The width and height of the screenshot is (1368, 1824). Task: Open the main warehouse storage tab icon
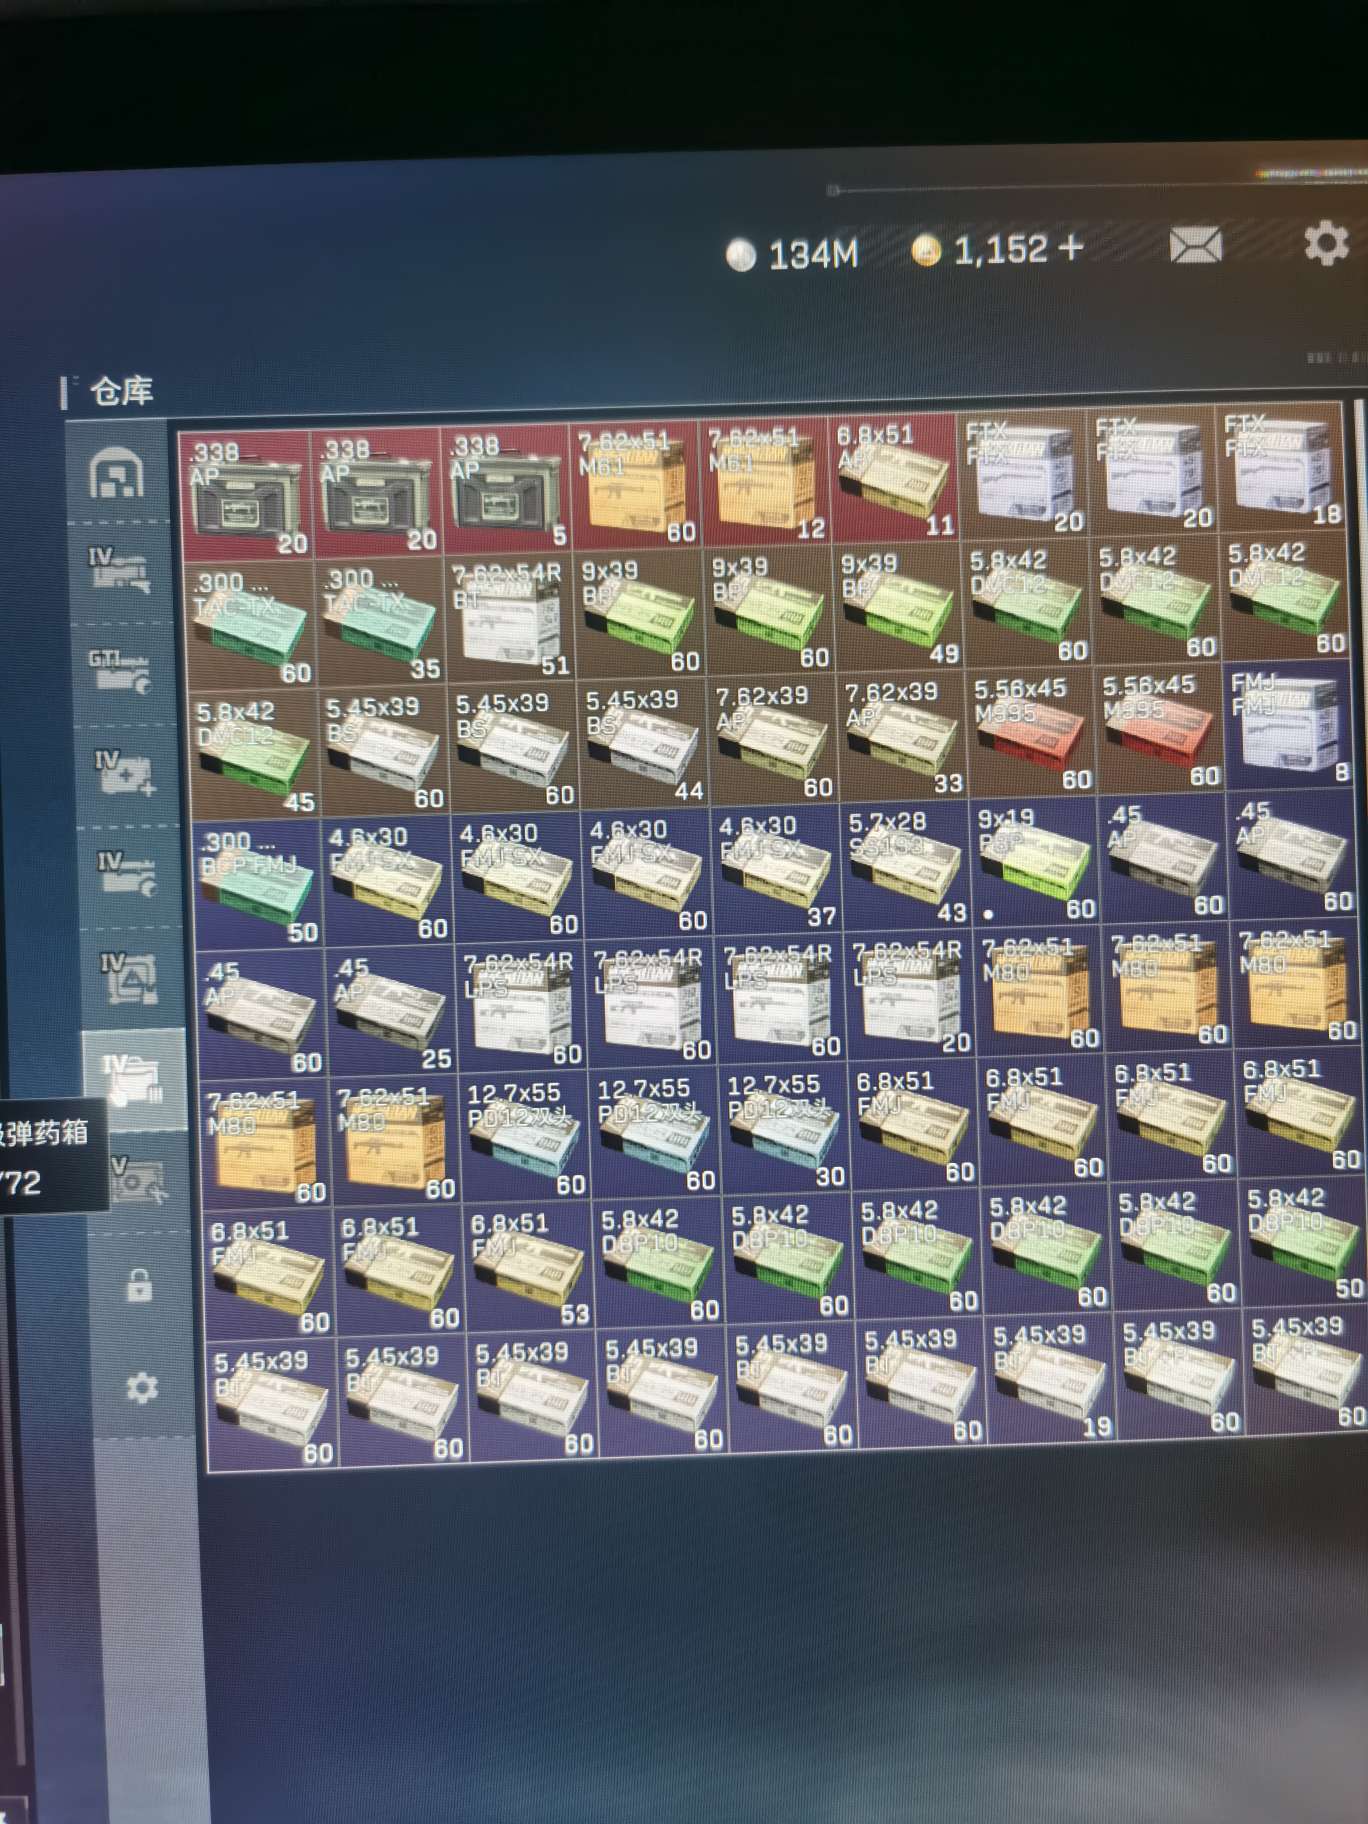tap(118, 473)
